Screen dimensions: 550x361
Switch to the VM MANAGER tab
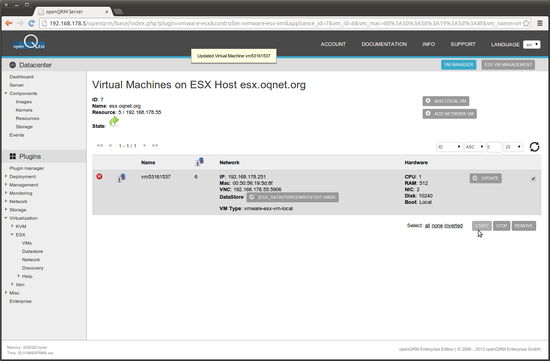(458, 65)
